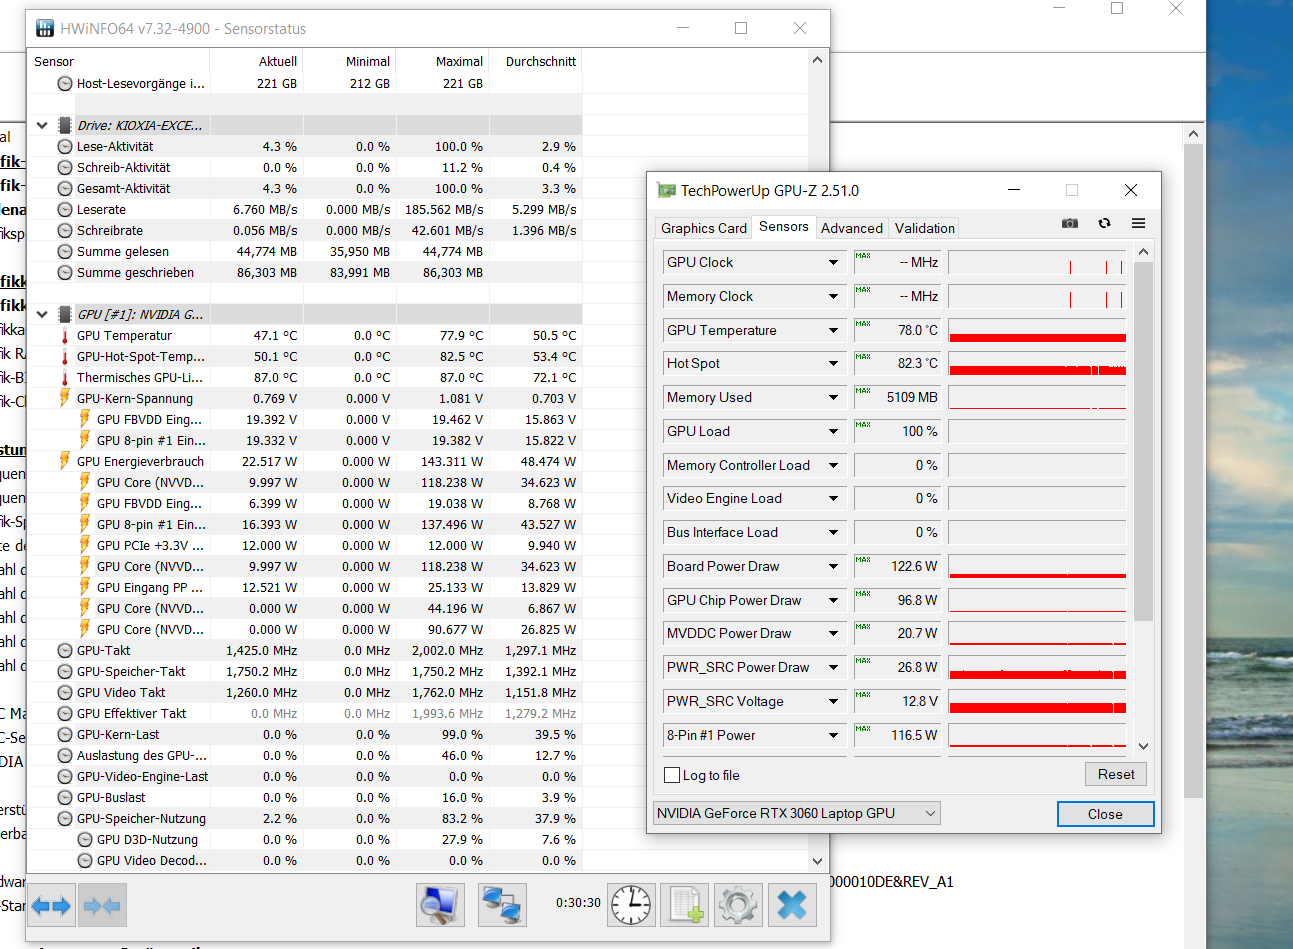The width and height of the screenshot is (1293, 949).
Task: Toggle MAX indicator for Board Power Draw
Action: click(863, 560)
